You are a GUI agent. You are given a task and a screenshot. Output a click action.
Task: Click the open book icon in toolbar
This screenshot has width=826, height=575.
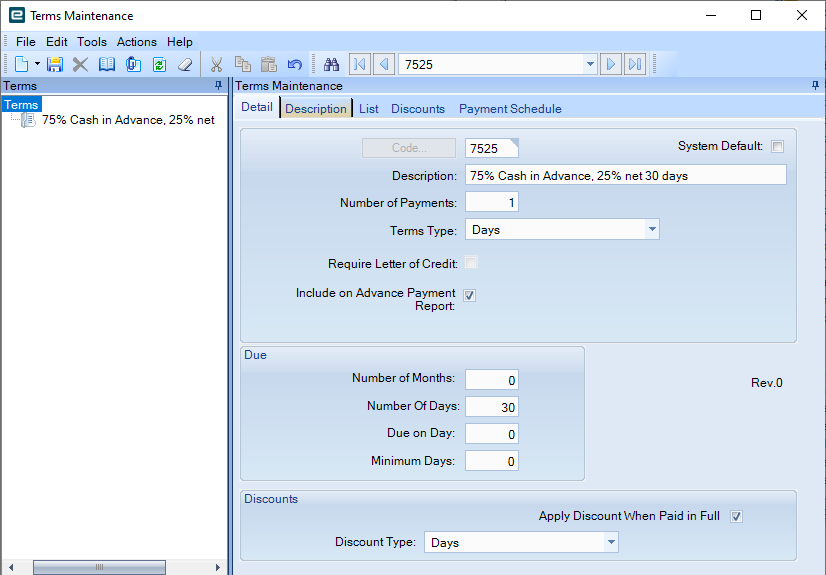[107, 64]
